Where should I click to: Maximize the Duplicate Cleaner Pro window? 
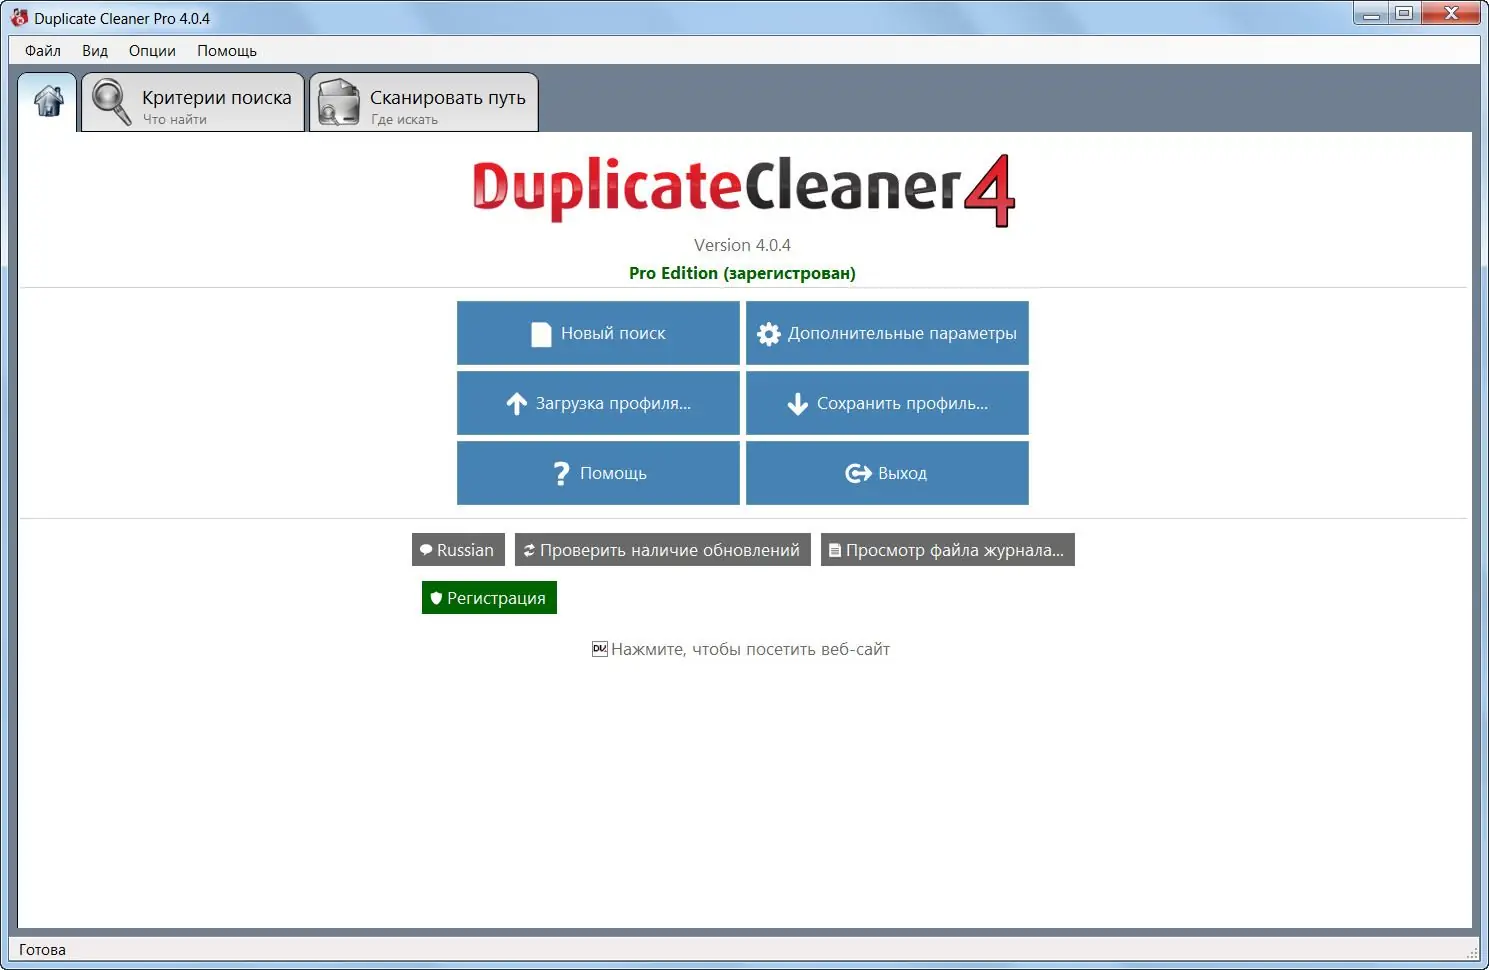click(1404, 14)
